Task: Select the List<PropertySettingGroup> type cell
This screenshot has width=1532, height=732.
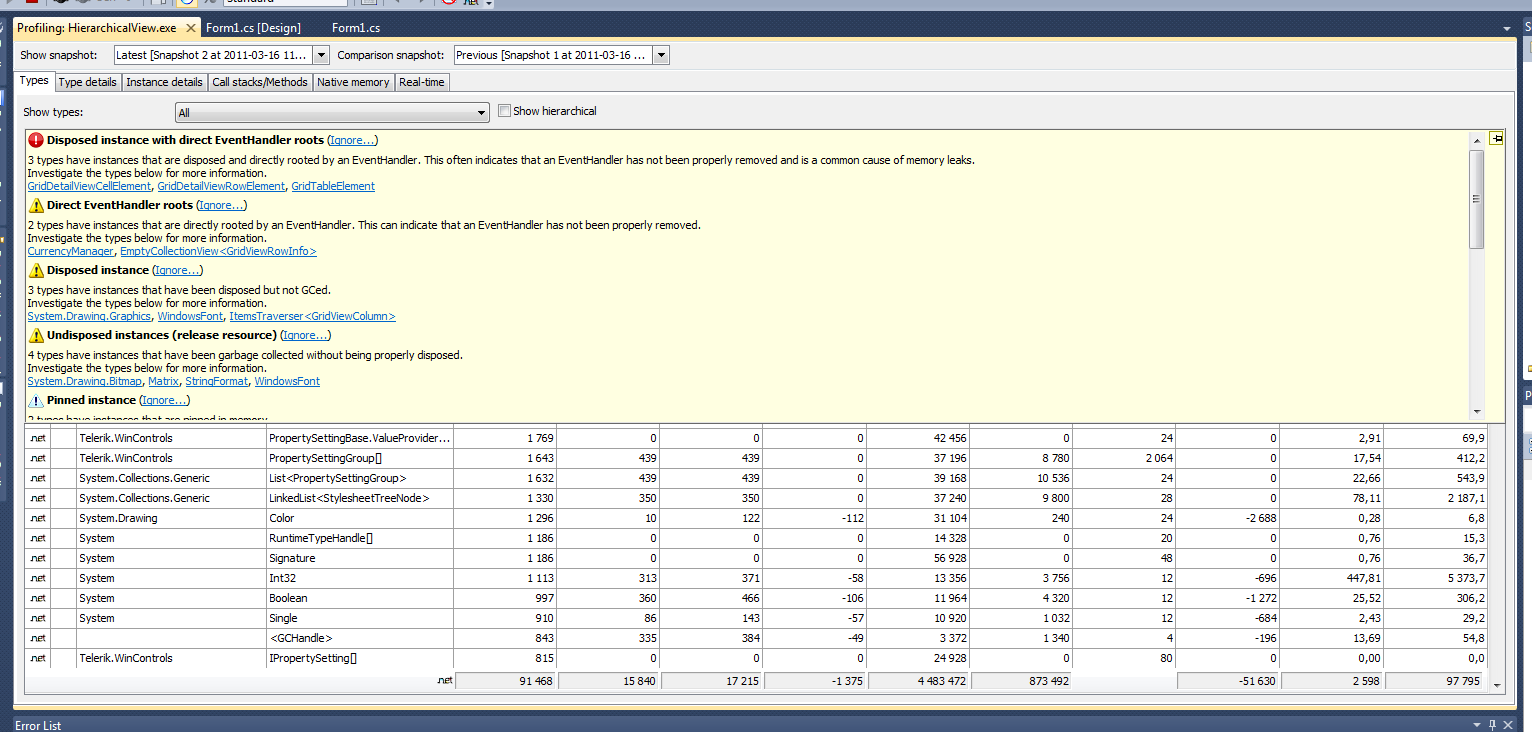Action: 360,478
